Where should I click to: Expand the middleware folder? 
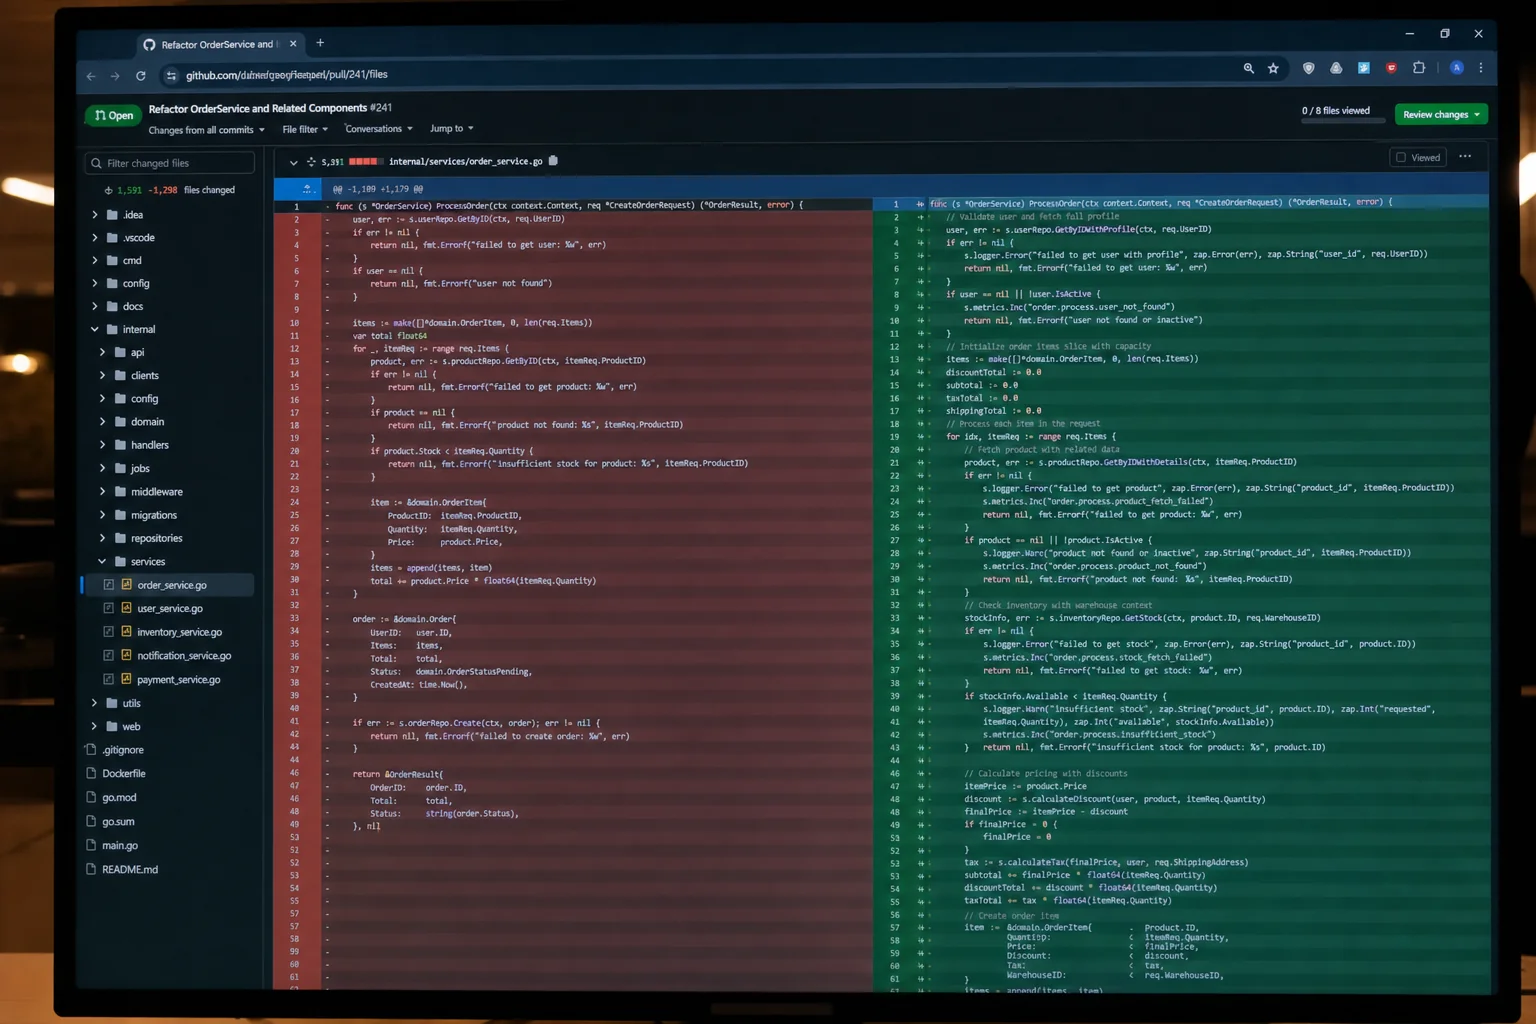(102, 492)
